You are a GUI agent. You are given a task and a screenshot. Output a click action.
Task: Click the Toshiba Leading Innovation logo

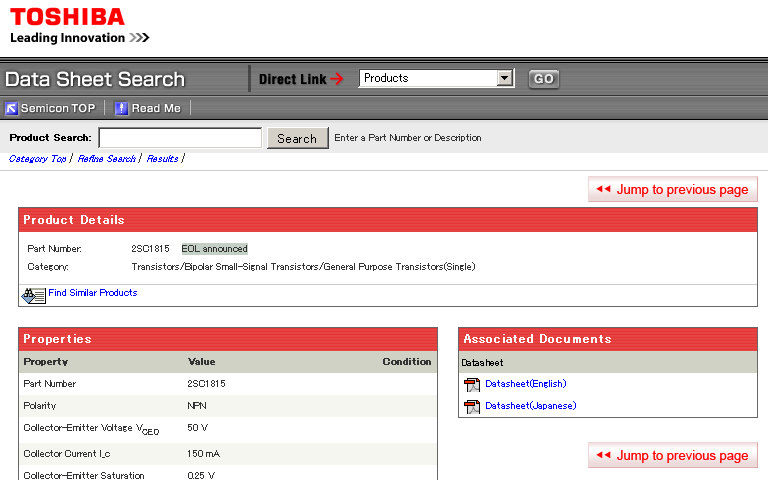pyautogui.click(x=79, y=25)
